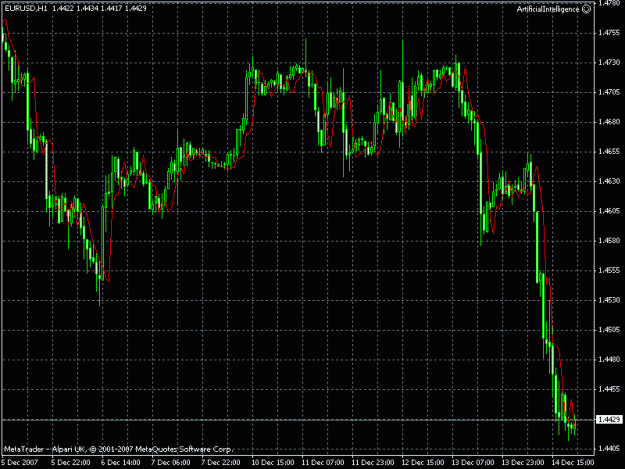Click time axis label 11 Dec 07:00
Viewport: 625px width, 469px height.
[x=322, y=463]
